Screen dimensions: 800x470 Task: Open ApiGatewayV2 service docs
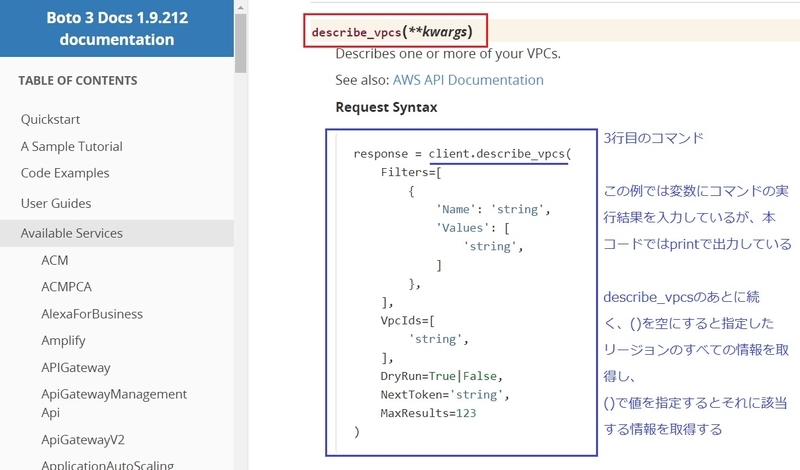[x=83, y=440]
